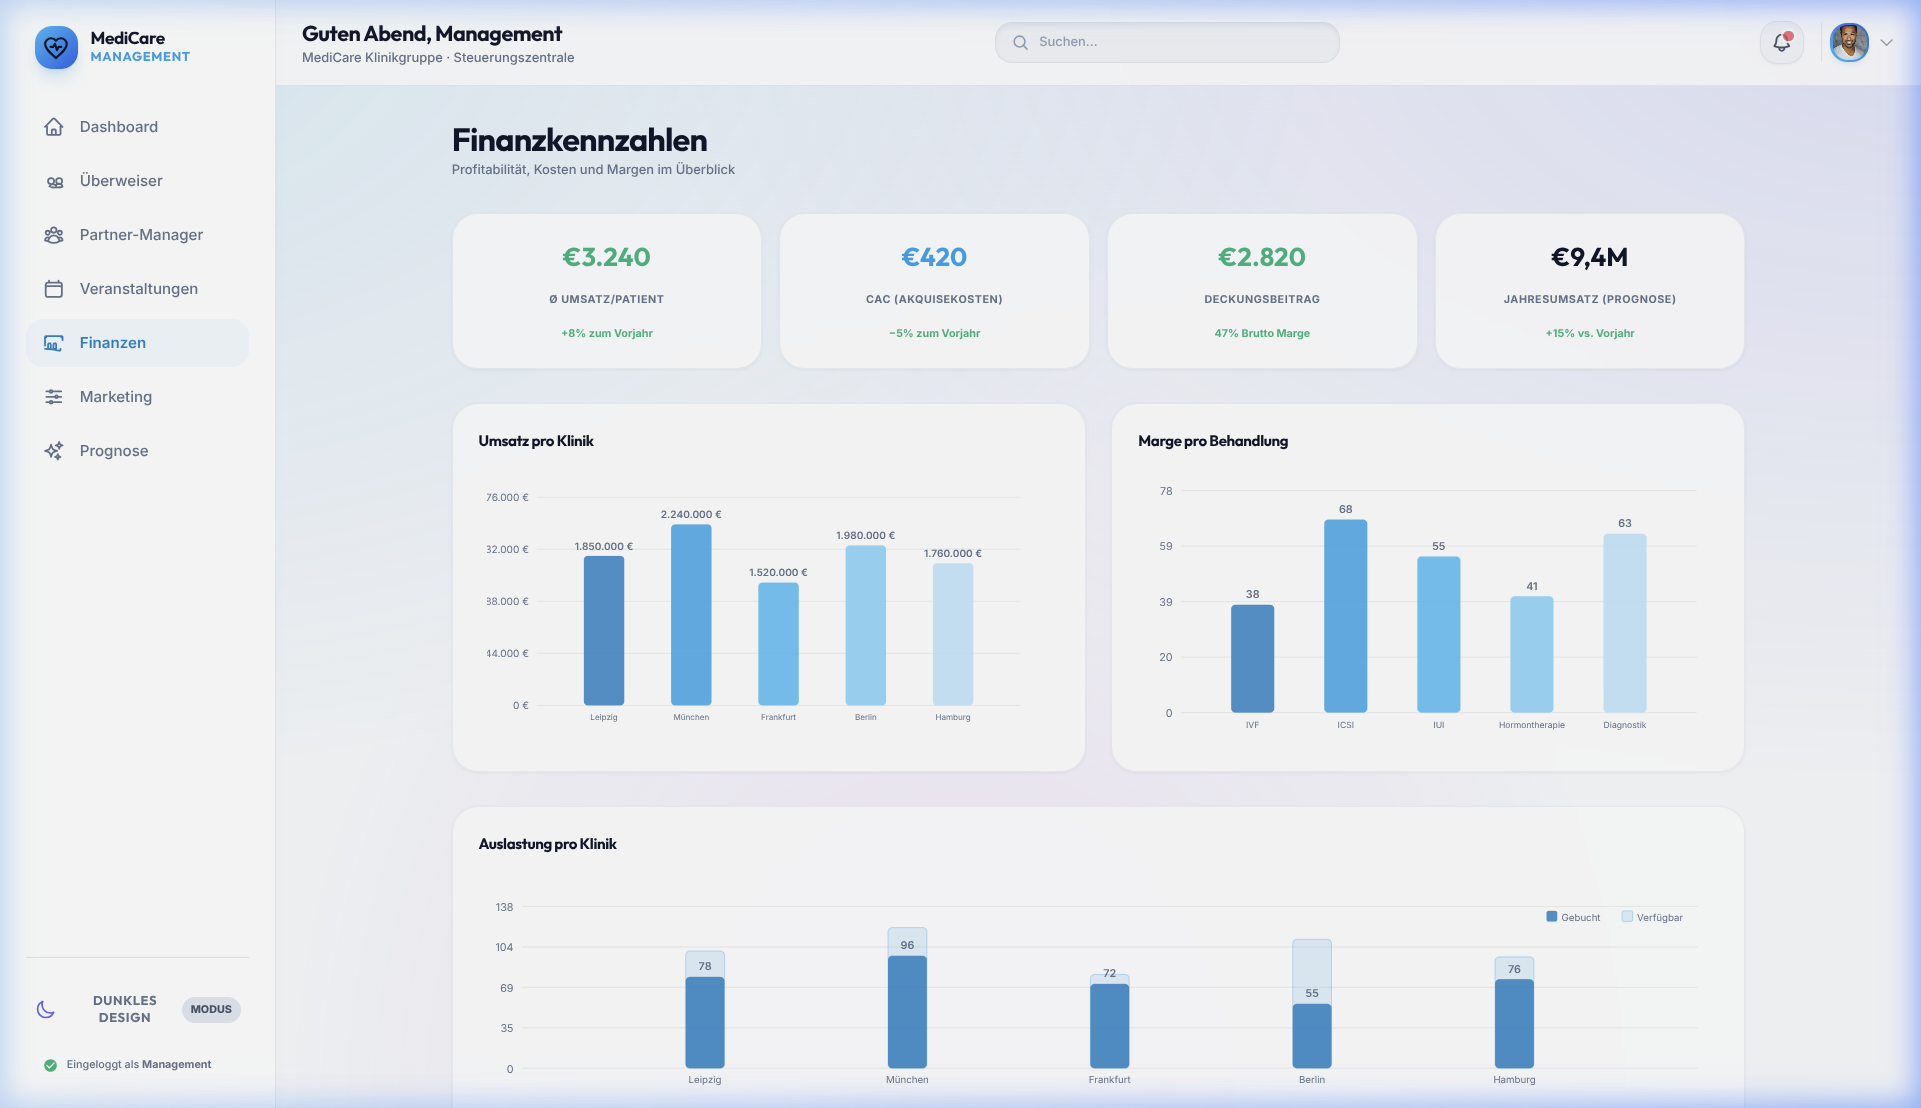1921x1108 pixels.
Task: Go to Partner-Manager section
Action: (138, 235)
